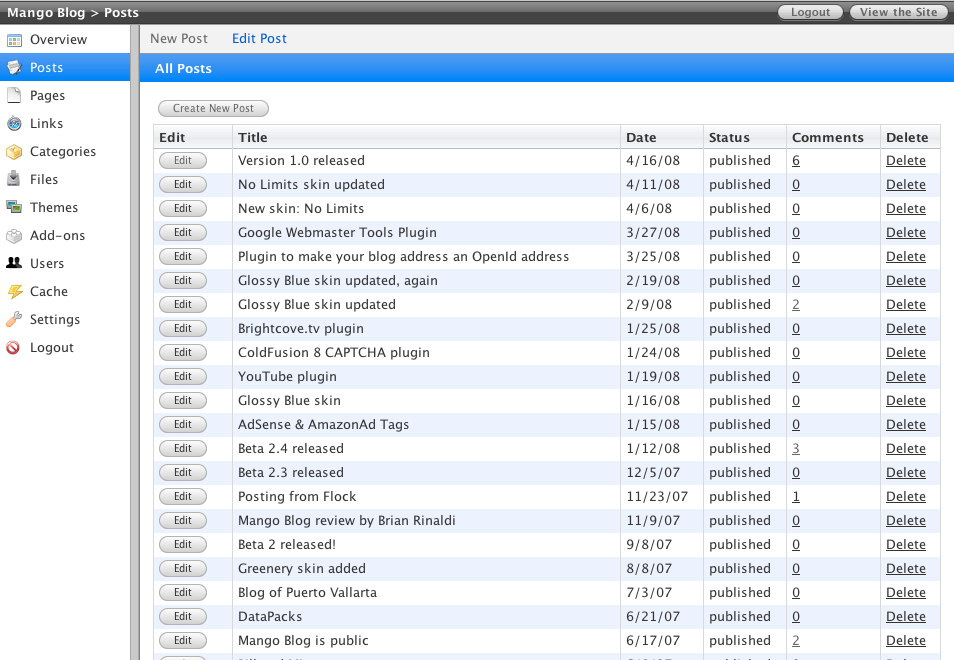Delete the Blog of Puerto Vallarta post
The image size is (954, 660).
click(906, 592)
